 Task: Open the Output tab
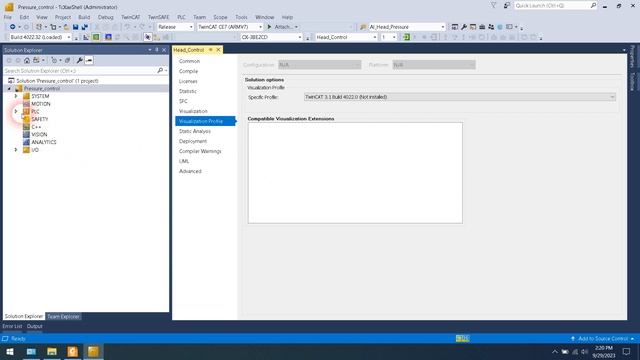[34, 326]
